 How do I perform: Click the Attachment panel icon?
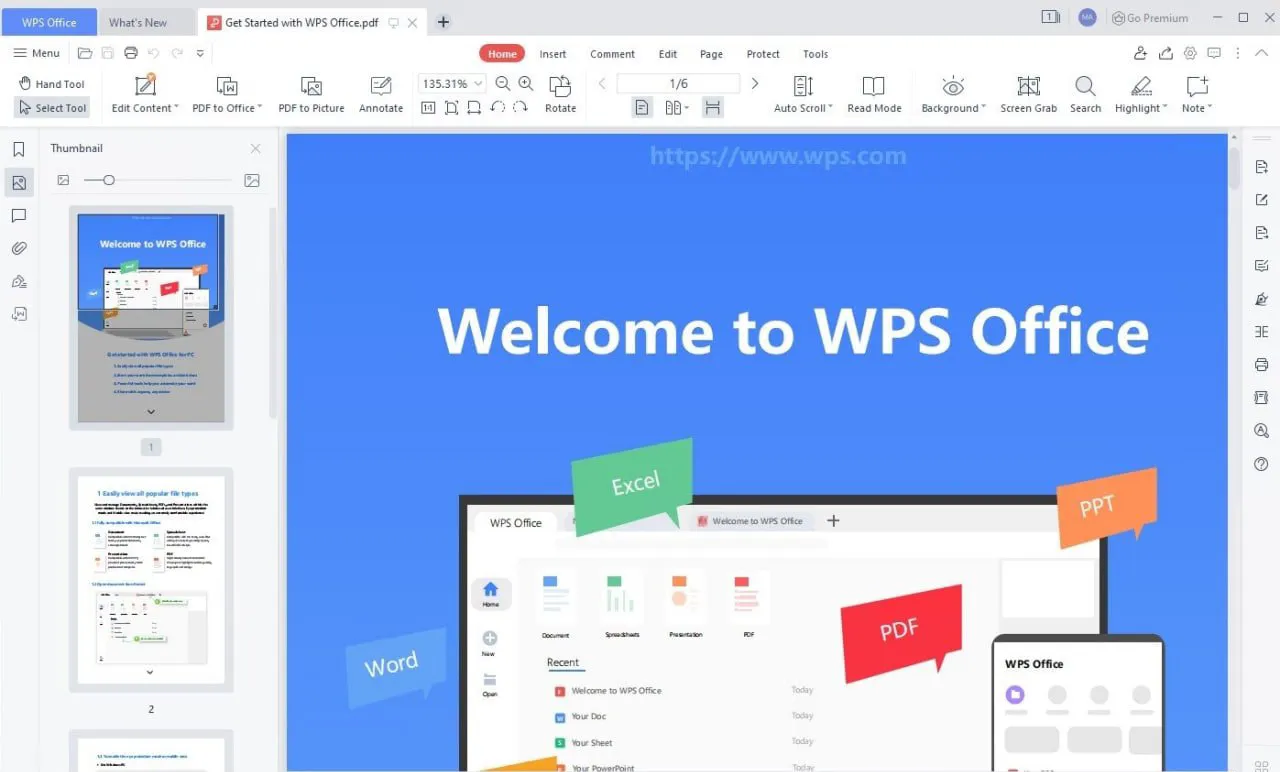pyautogui.click(x=18, y=248)
